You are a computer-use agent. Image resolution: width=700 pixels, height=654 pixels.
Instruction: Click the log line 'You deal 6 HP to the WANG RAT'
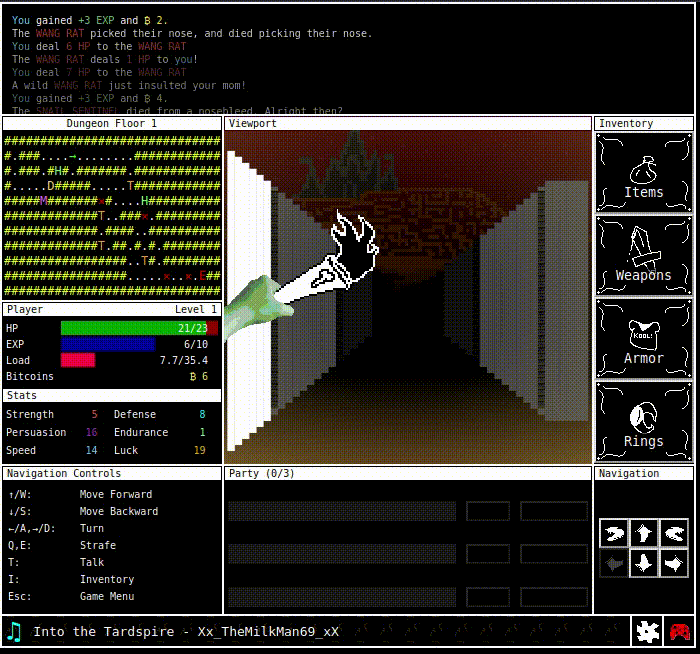tap(99, 46)
